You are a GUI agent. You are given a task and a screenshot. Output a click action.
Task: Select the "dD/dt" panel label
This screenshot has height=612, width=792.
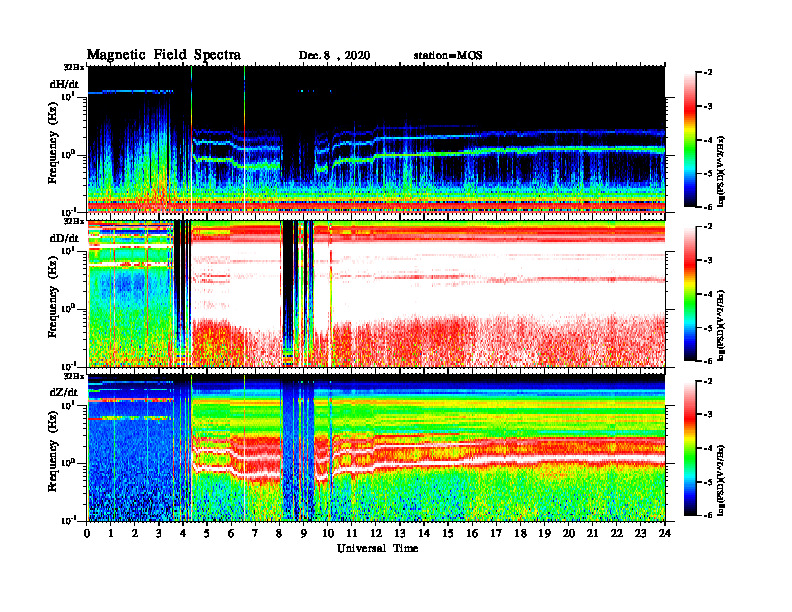click(64, 238)
